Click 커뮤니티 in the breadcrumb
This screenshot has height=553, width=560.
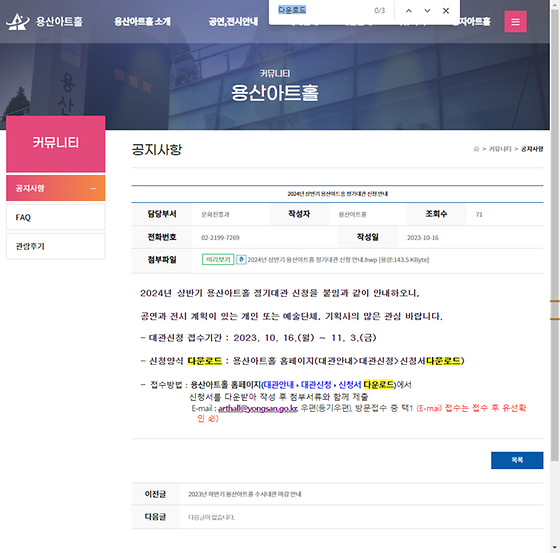tap(500, 149)
